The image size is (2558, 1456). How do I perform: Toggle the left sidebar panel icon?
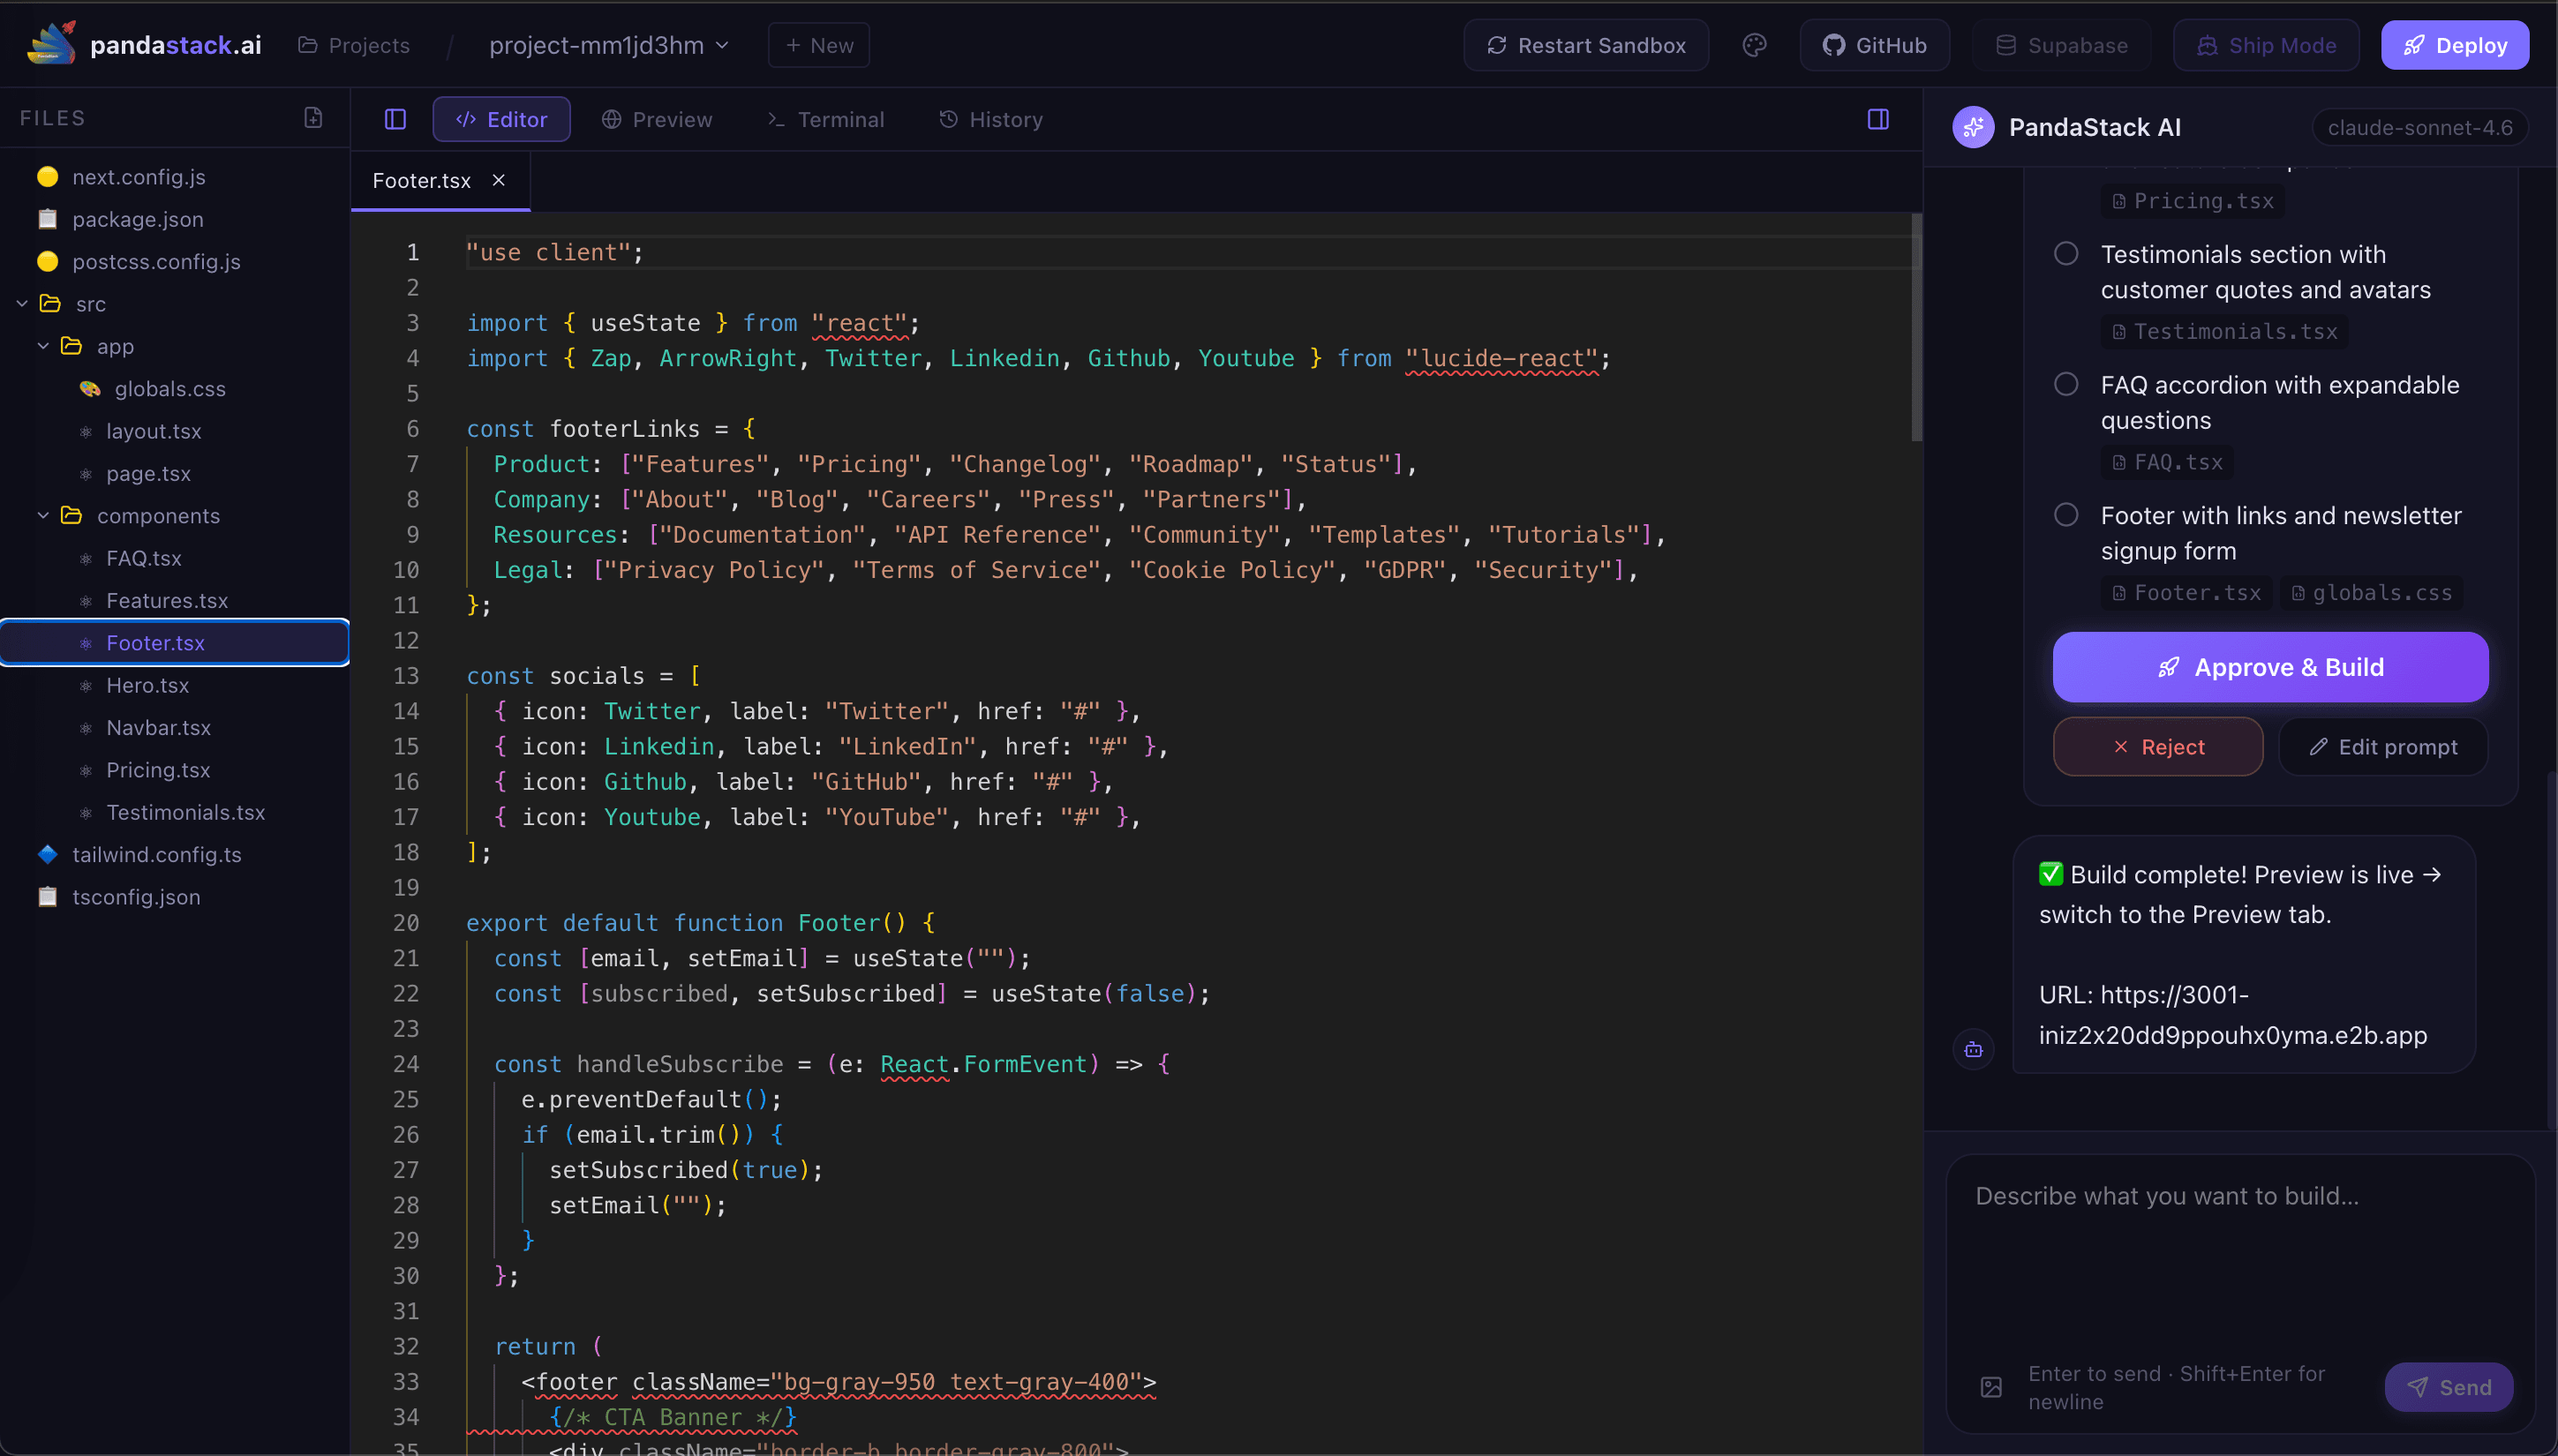(395, 119)
